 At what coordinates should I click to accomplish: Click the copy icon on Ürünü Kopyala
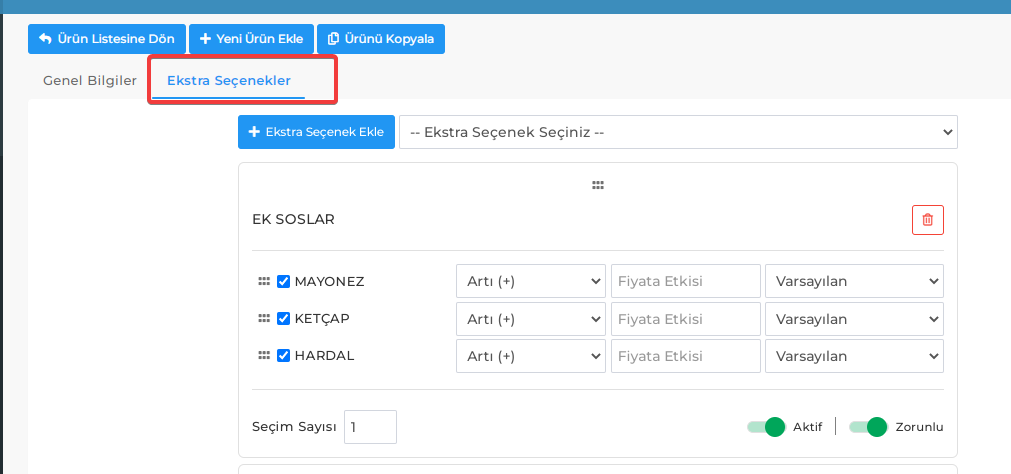click(x=333, y=39)
